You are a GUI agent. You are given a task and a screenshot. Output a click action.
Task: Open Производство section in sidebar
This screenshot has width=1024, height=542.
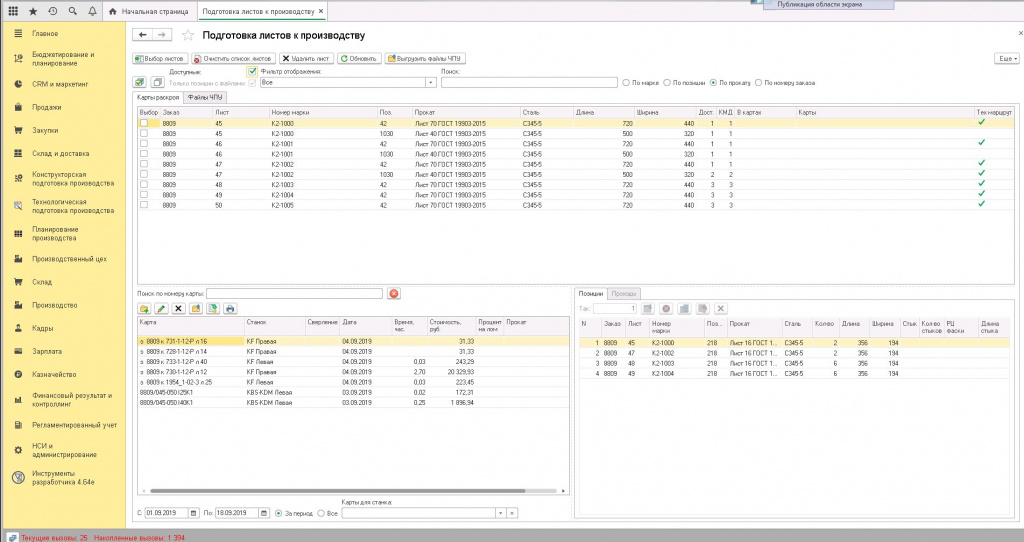point(54,305)
